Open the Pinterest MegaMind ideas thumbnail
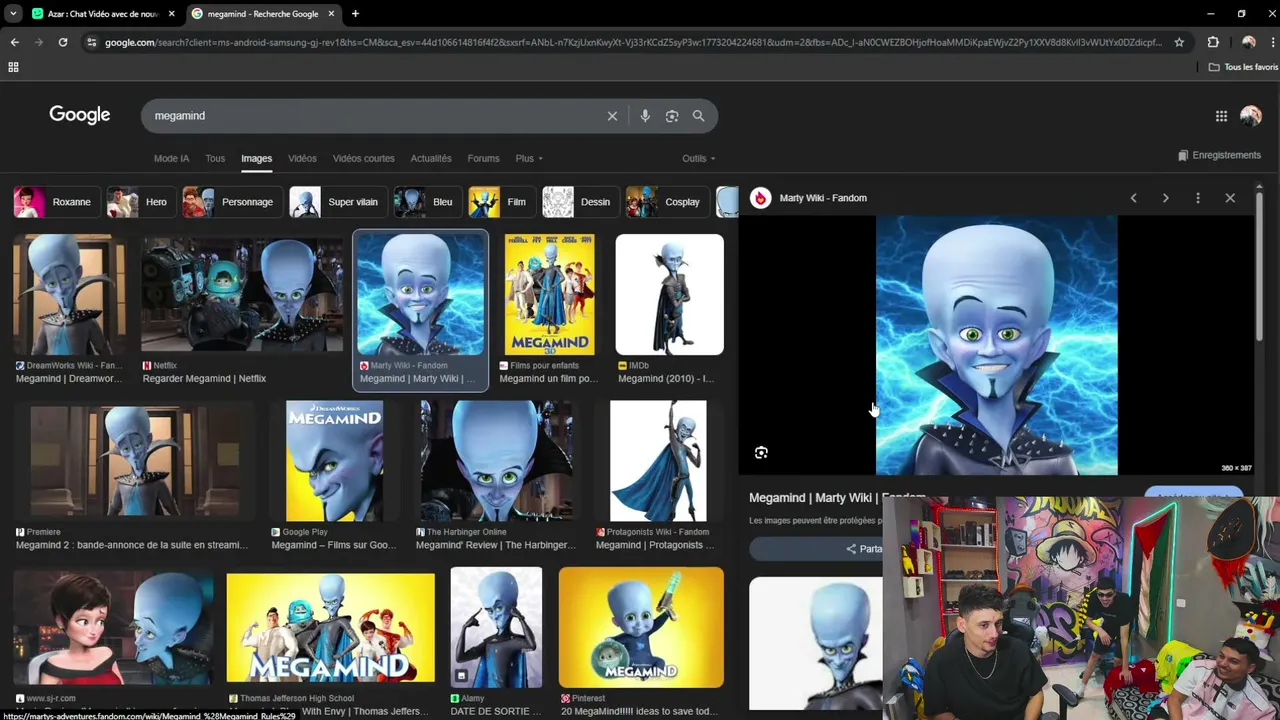1280x720 pixels. coord(641,628)
